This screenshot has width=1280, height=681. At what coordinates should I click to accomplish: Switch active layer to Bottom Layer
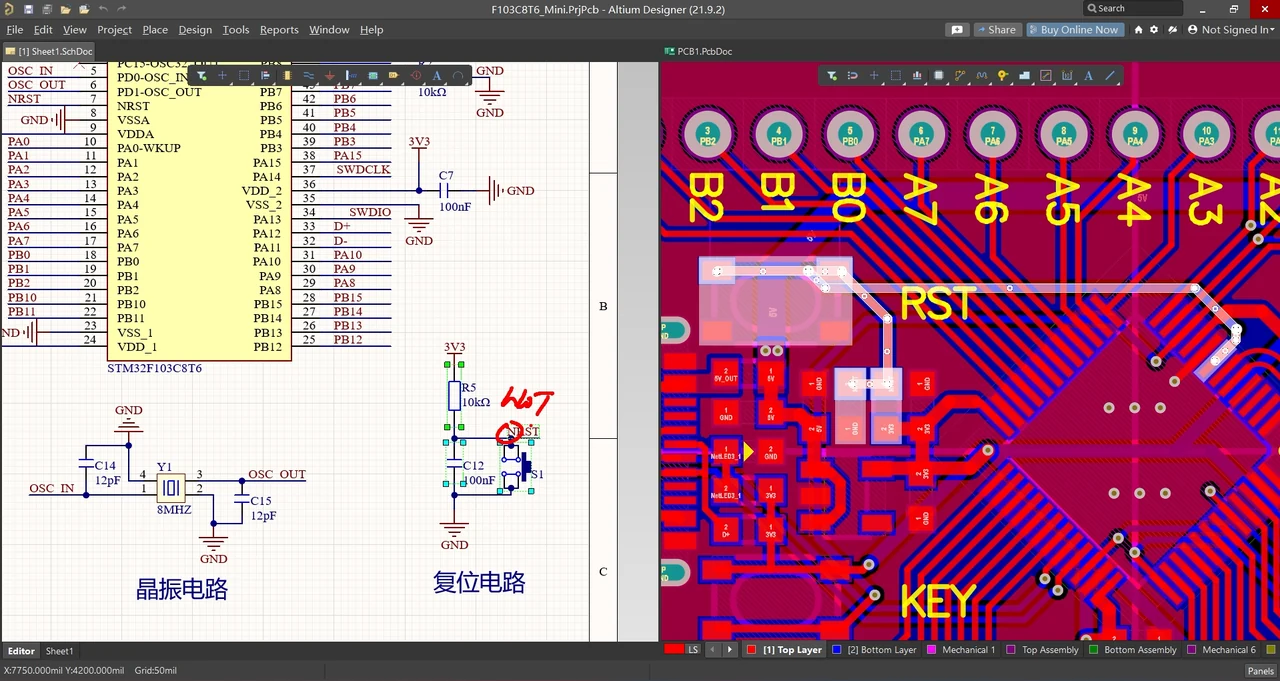(x=874, y=650)
